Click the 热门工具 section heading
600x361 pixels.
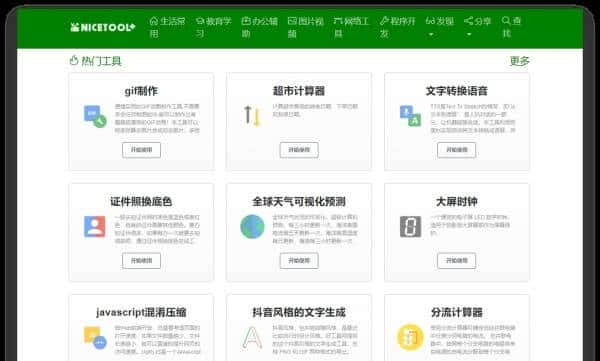point(101,61)
